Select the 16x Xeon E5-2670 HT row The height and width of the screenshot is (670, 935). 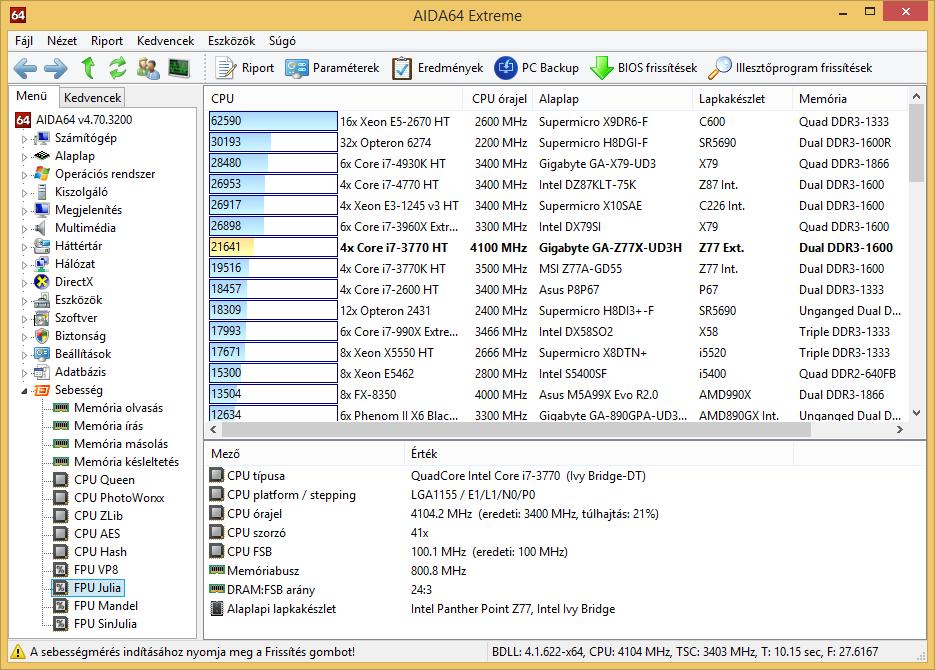(x=558, y=122)
